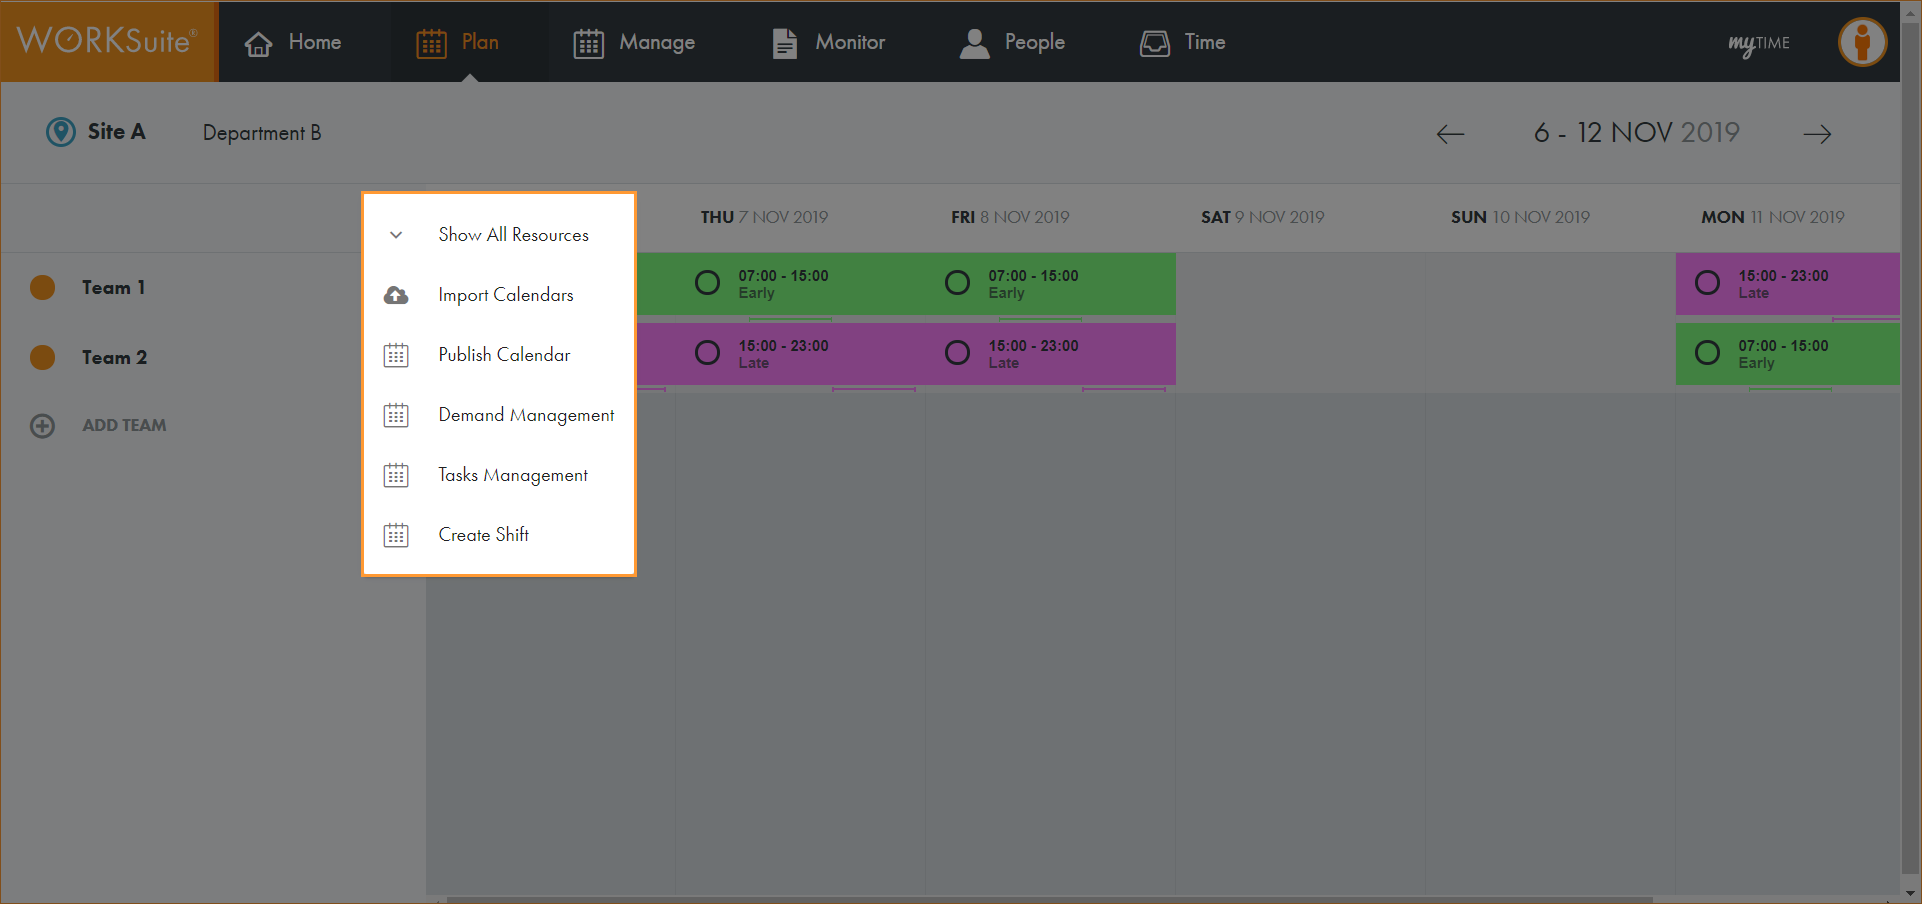Image resolution: width=1922 pixels, height=904 pixels.
Task: Go to next week using right arrow
Action: coord(1817,134)
